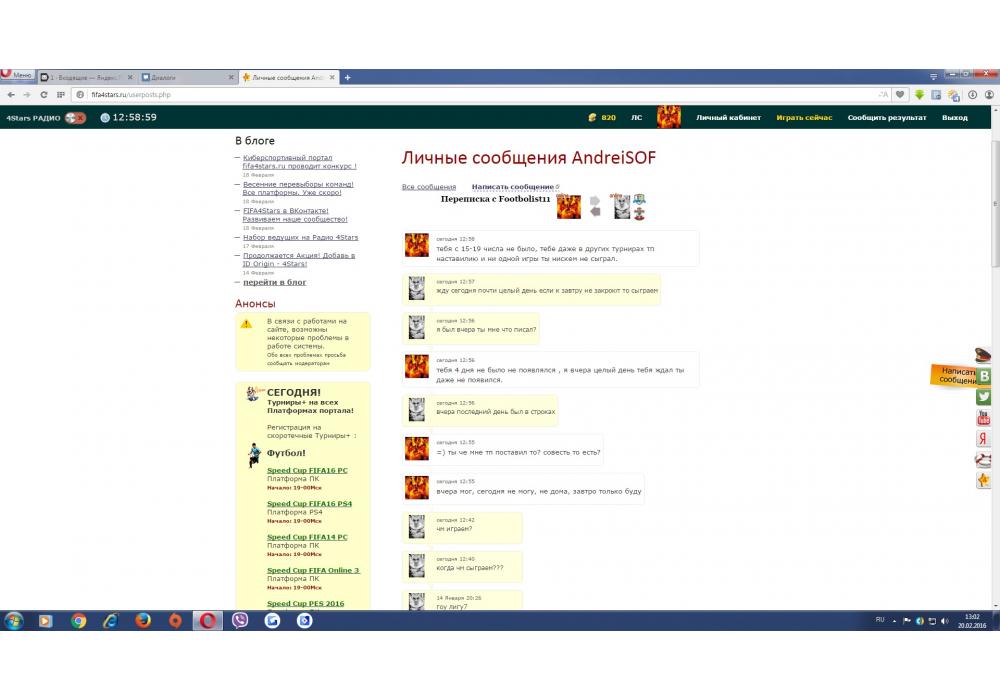Open the Написать сообщение link

pyautogui.click(x=512, y=187)
